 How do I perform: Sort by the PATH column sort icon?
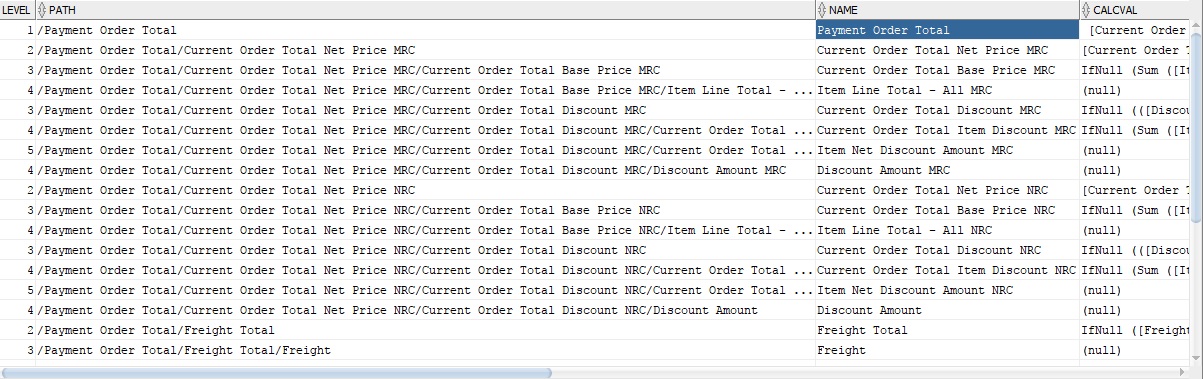[42, 9]
